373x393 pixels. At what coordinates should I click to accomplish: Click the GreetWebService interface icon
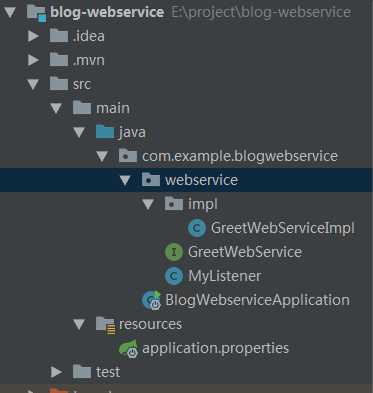pyautogui.click(x=174, y=252)
